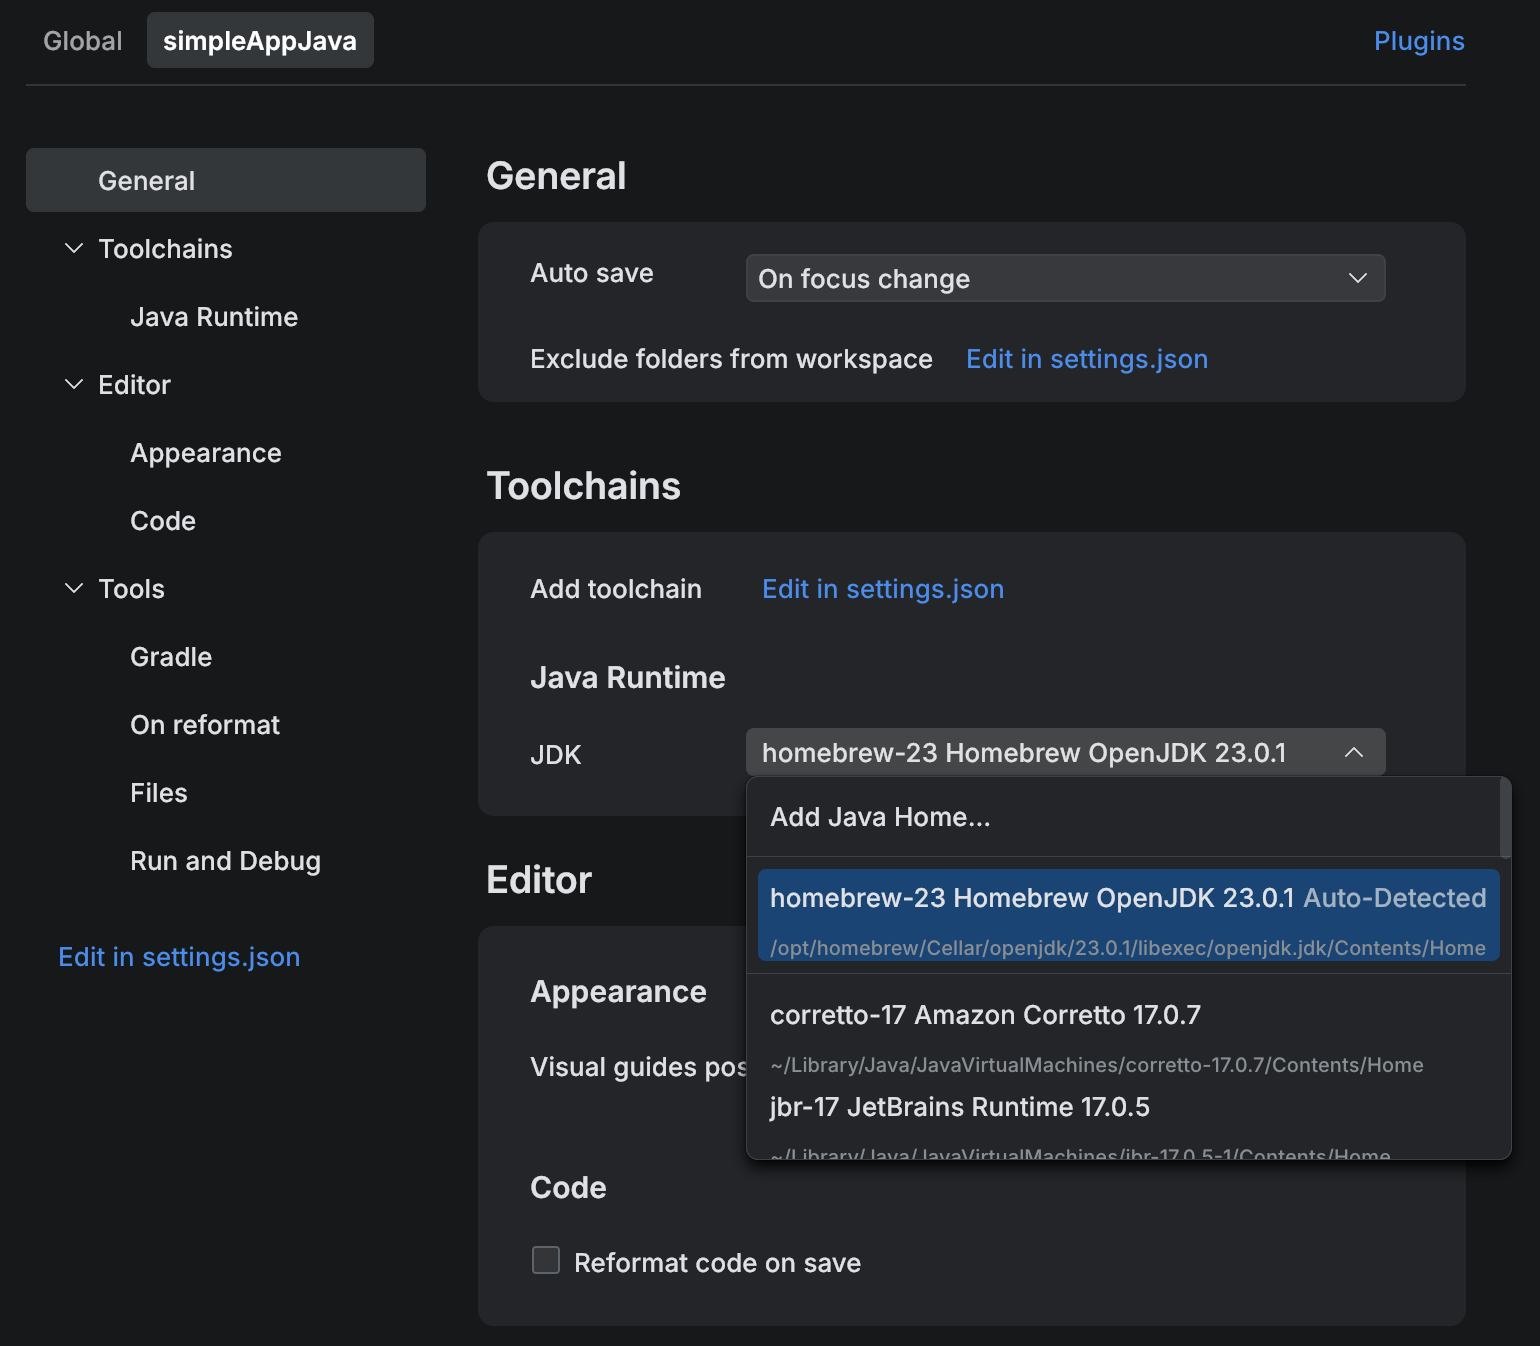
Task: Switch to the Global settings tab
Action: (x=82, y=41)
